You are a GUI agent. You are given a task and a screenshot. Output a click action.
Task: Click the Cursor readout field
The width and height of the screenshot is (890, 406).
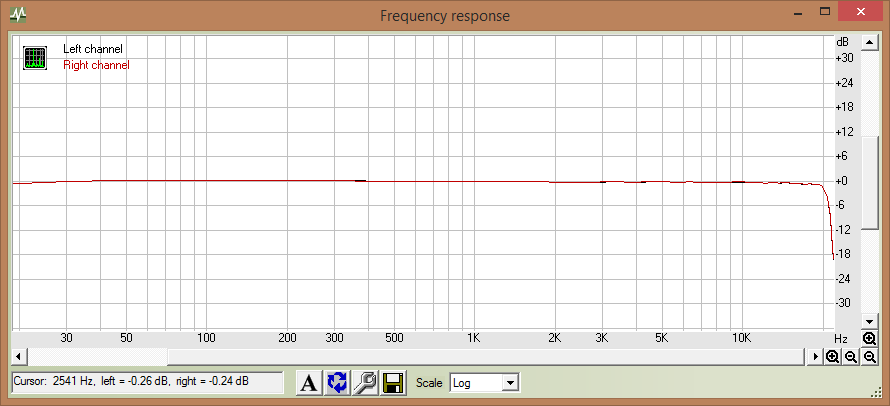point(146,382)
